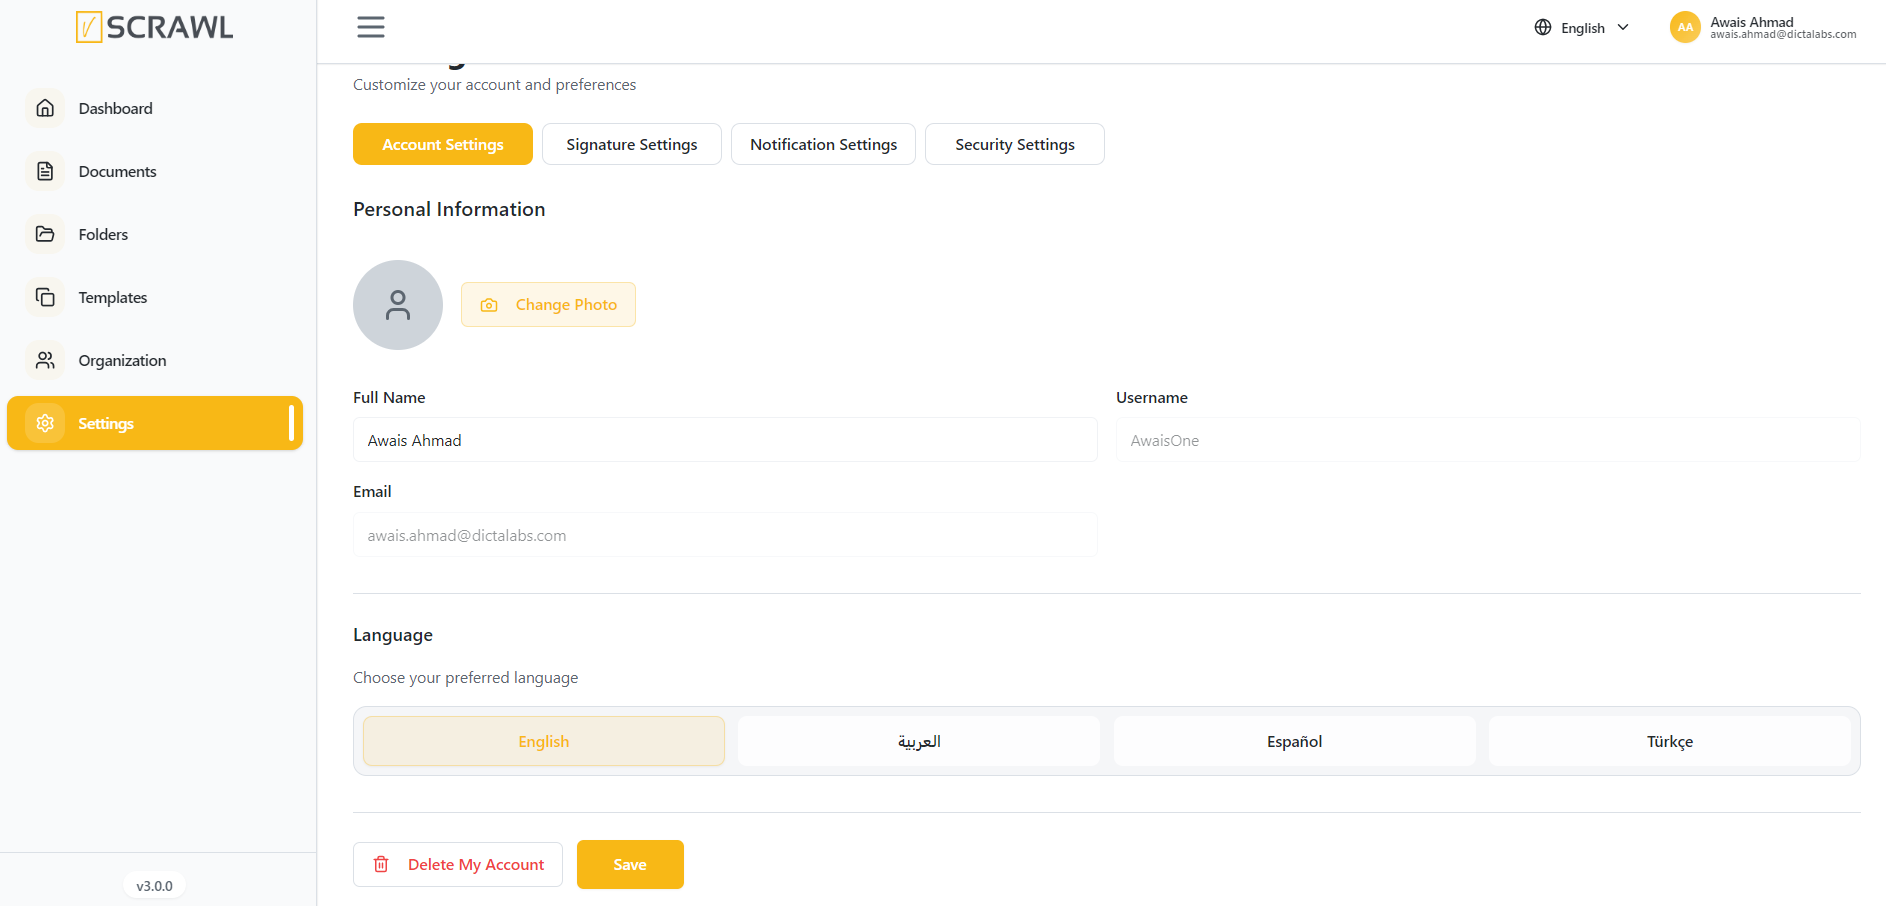Select English as preferred language
The image size is (1886, 906).
click(x=544, y=741)
